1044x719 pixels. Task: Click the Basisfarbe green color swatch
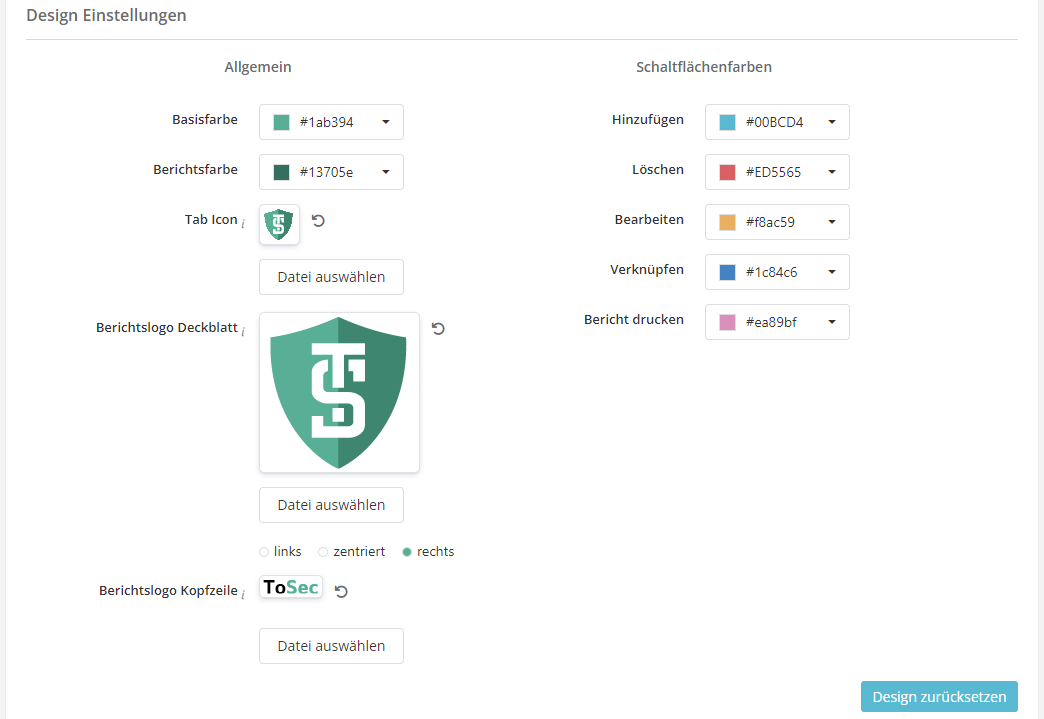(x=282, y=122)
